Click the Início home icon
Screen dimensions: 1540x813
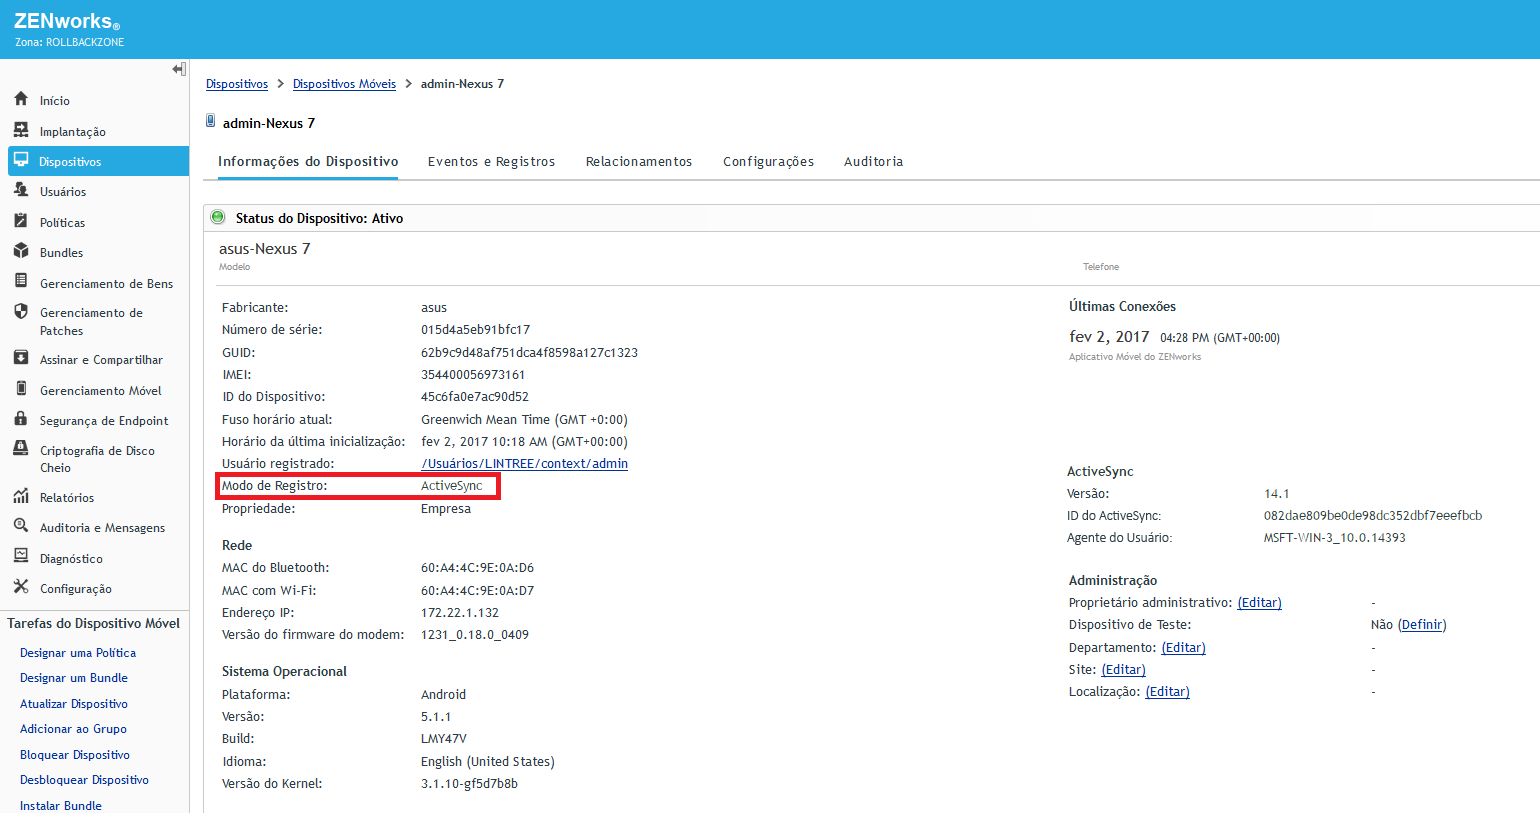[21, 99]
